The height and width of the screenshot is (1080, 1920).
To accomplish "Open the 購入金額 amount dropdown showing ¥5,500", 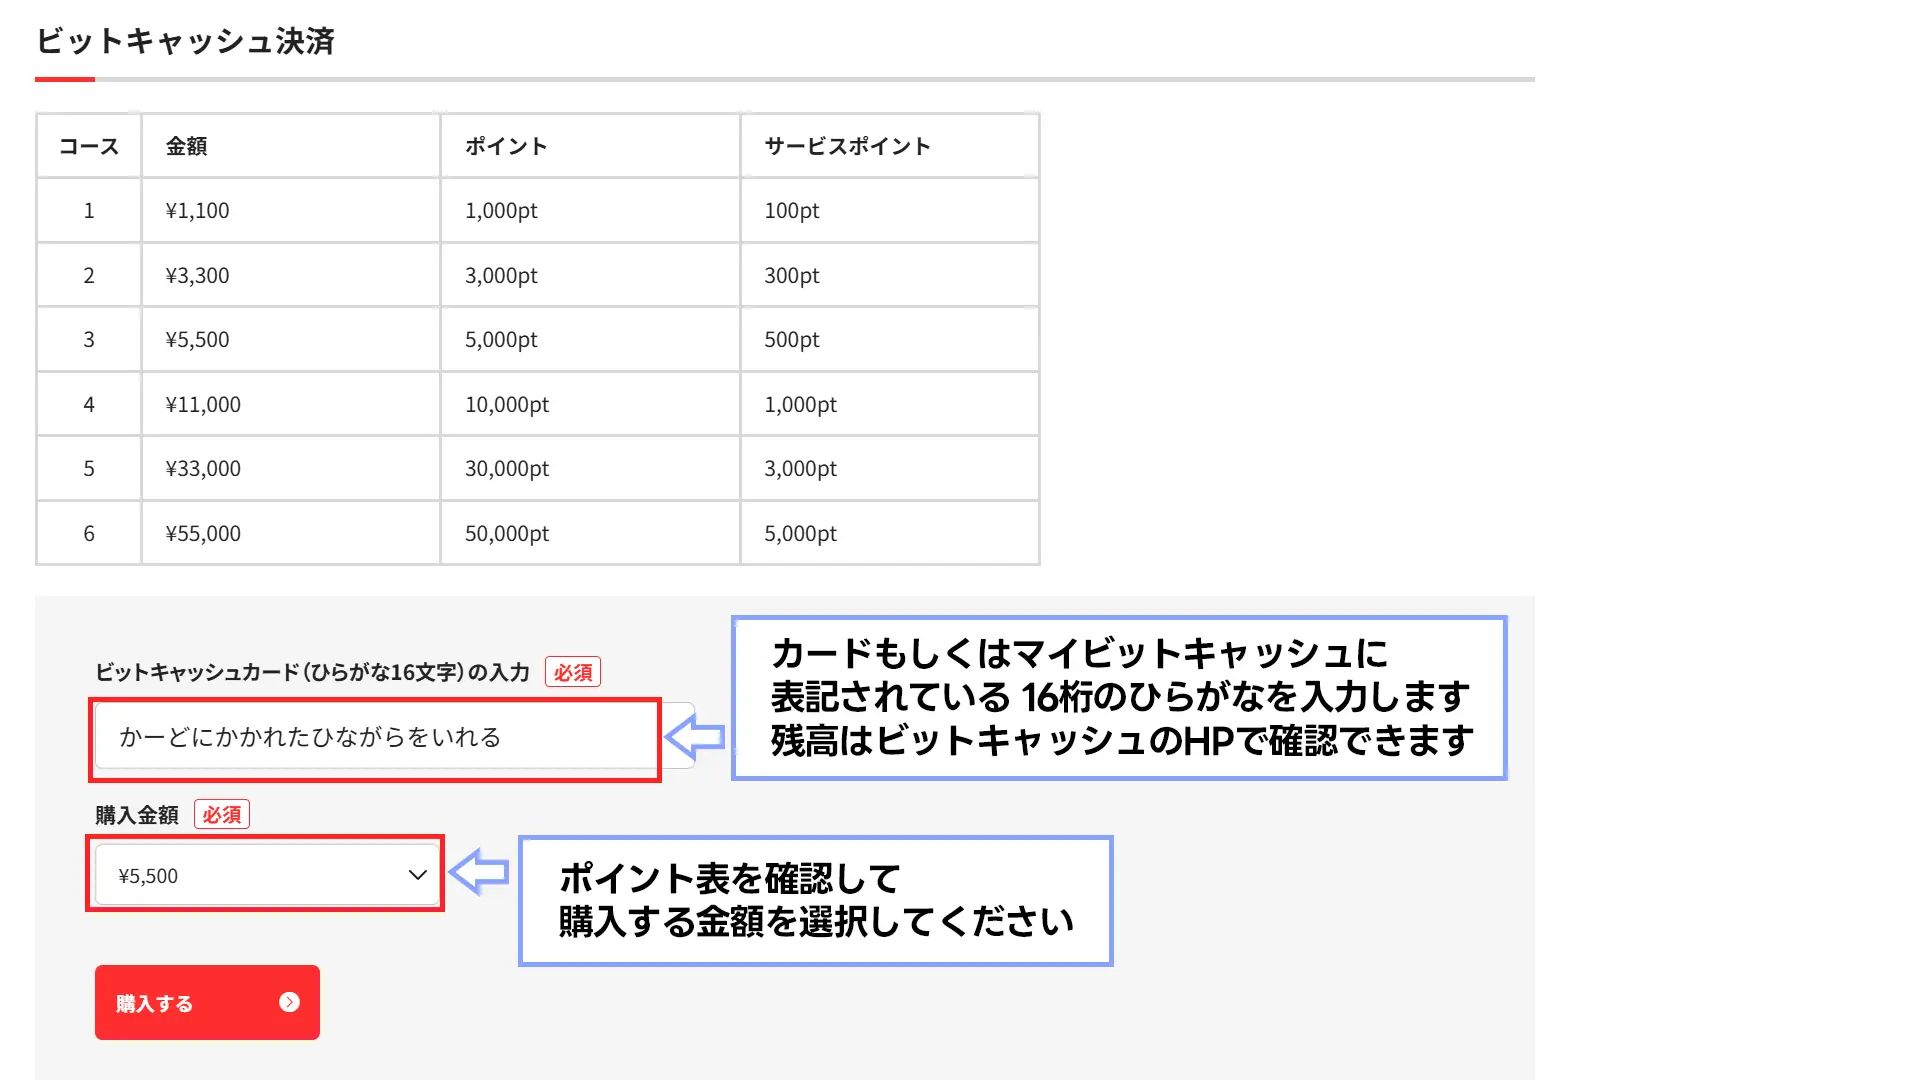I will click(267, 875).
